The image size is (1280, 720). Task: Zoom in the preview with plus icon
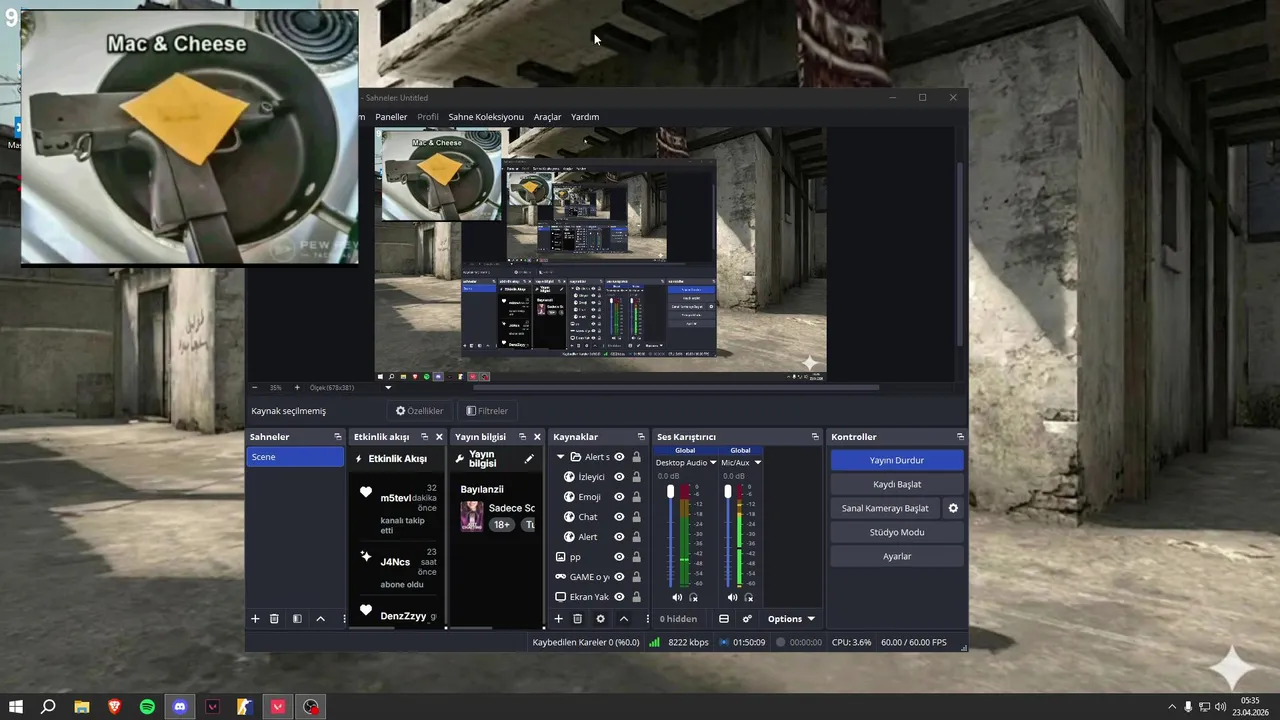297,387
